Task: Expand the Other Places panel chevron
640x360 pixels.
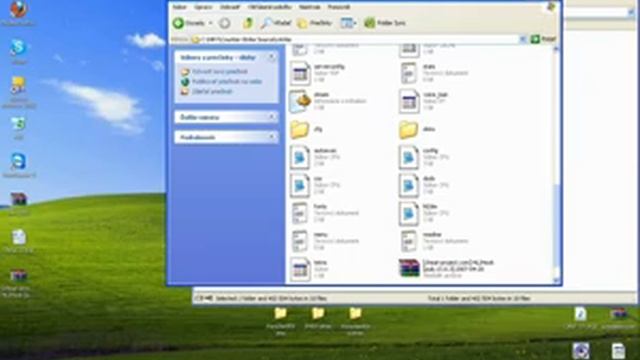Action: coord(271,117)
